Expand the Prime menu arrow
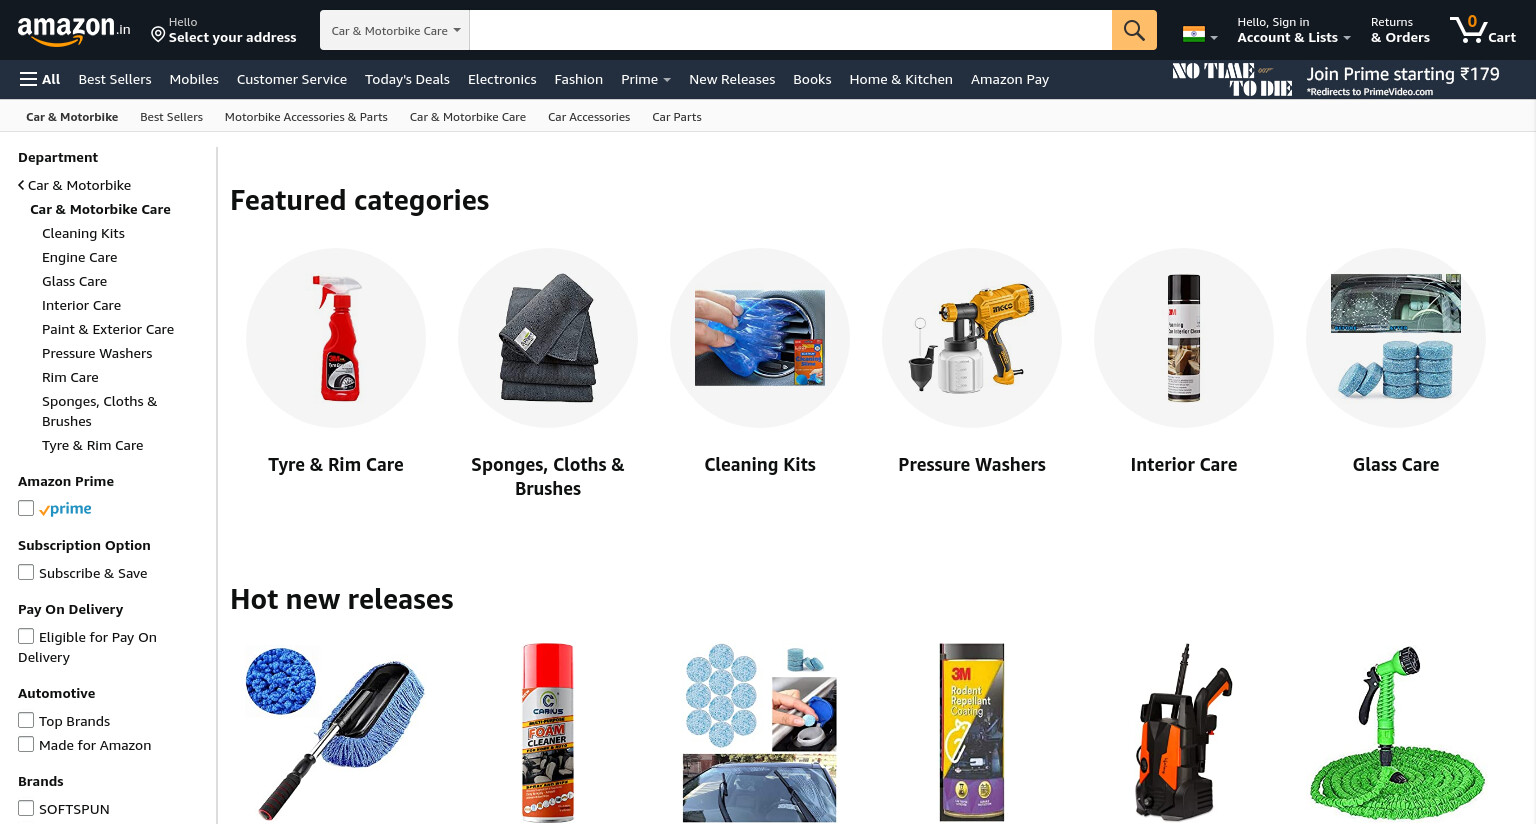 coord(667,80)
